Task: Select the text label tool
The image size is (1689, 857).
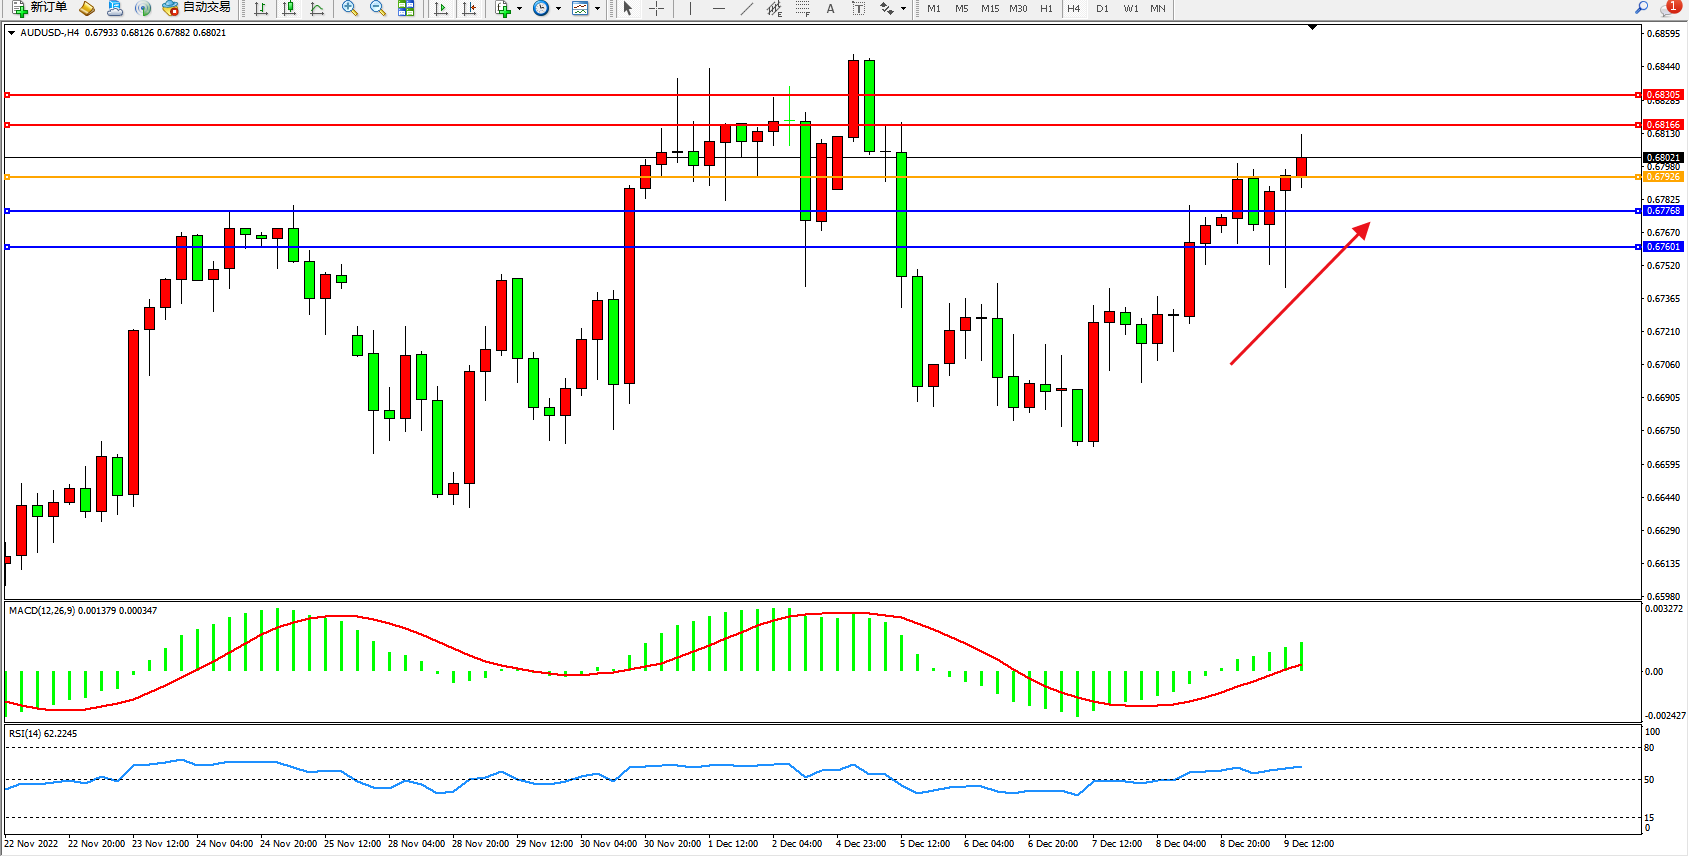Action: click(830, 8)
